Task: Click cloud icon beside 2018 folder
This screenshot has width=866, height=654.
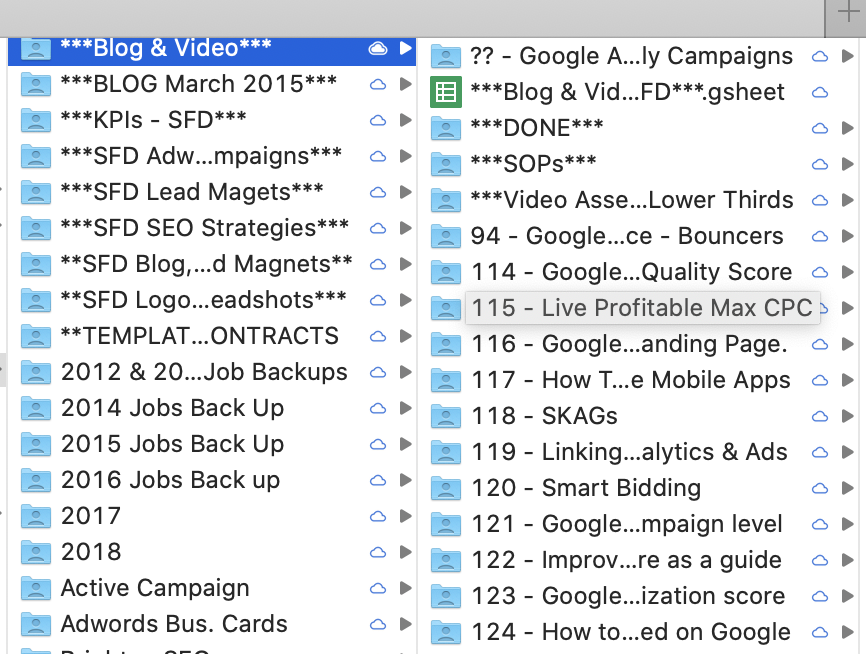Action: (x=378, y=552)
